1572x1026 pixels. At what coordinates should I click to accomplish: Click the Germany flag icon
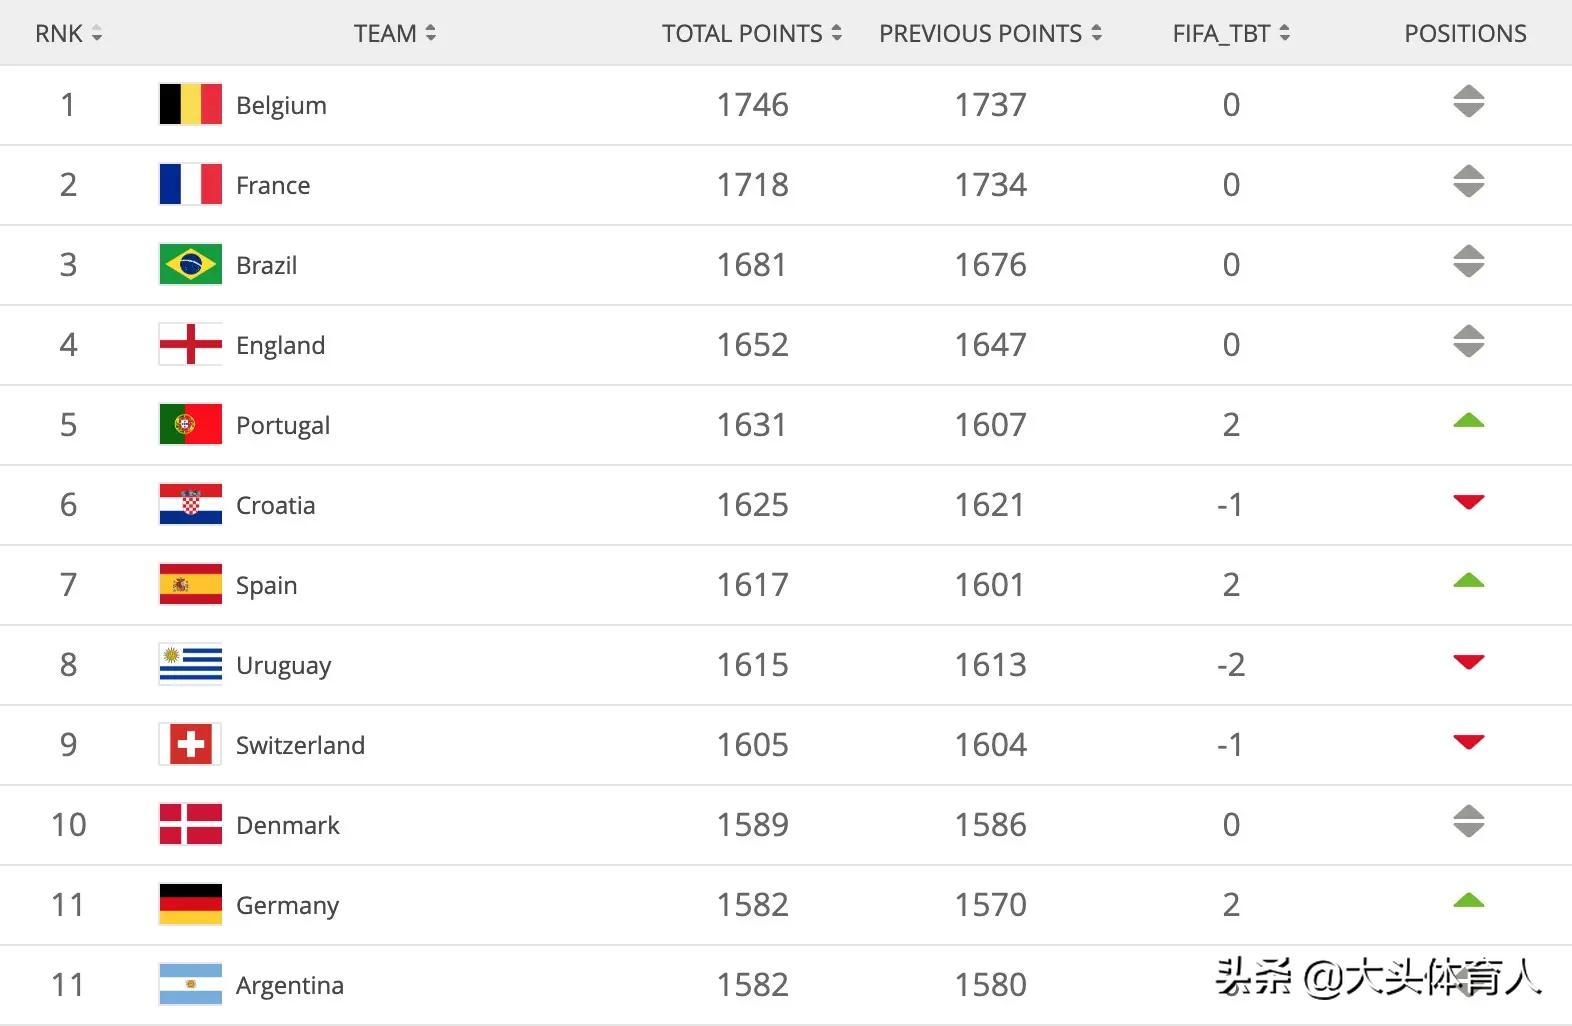pos(190,904)
